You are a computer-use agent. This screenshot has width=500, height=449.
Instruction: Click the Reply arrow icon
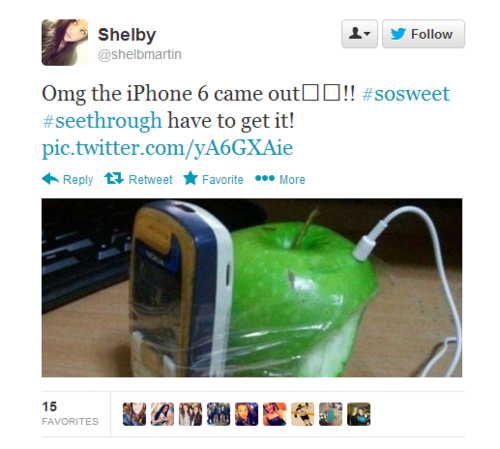[x=50, y=179]
